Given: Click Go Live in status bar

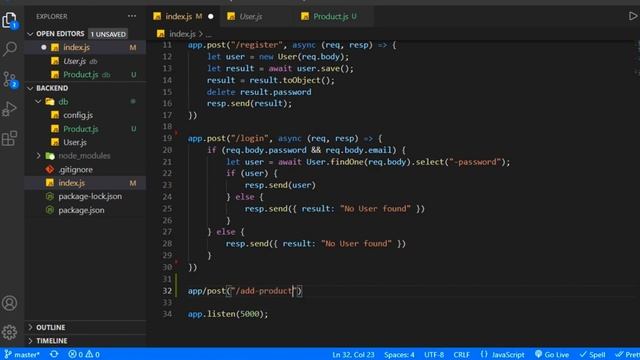Looking at the screenshot, I should [552, 355].
